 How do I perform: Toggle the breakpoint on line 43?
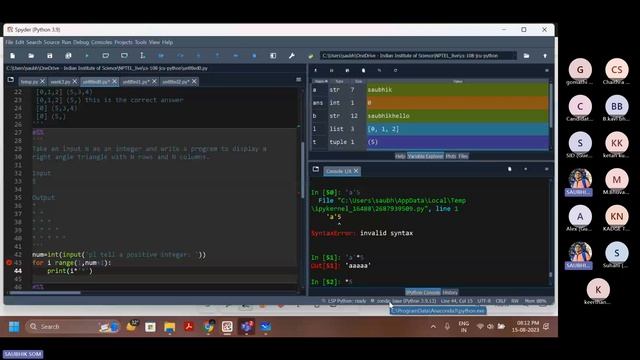pyautogui.click(x=9, y=262)
